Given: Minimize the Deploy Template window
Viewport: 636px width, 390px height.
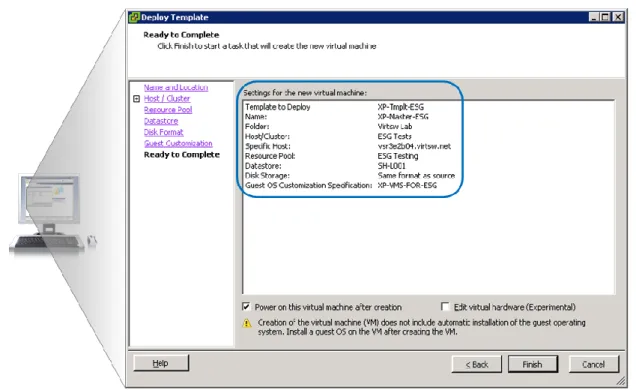Looking at the screenshot, I should coord(594,17).
